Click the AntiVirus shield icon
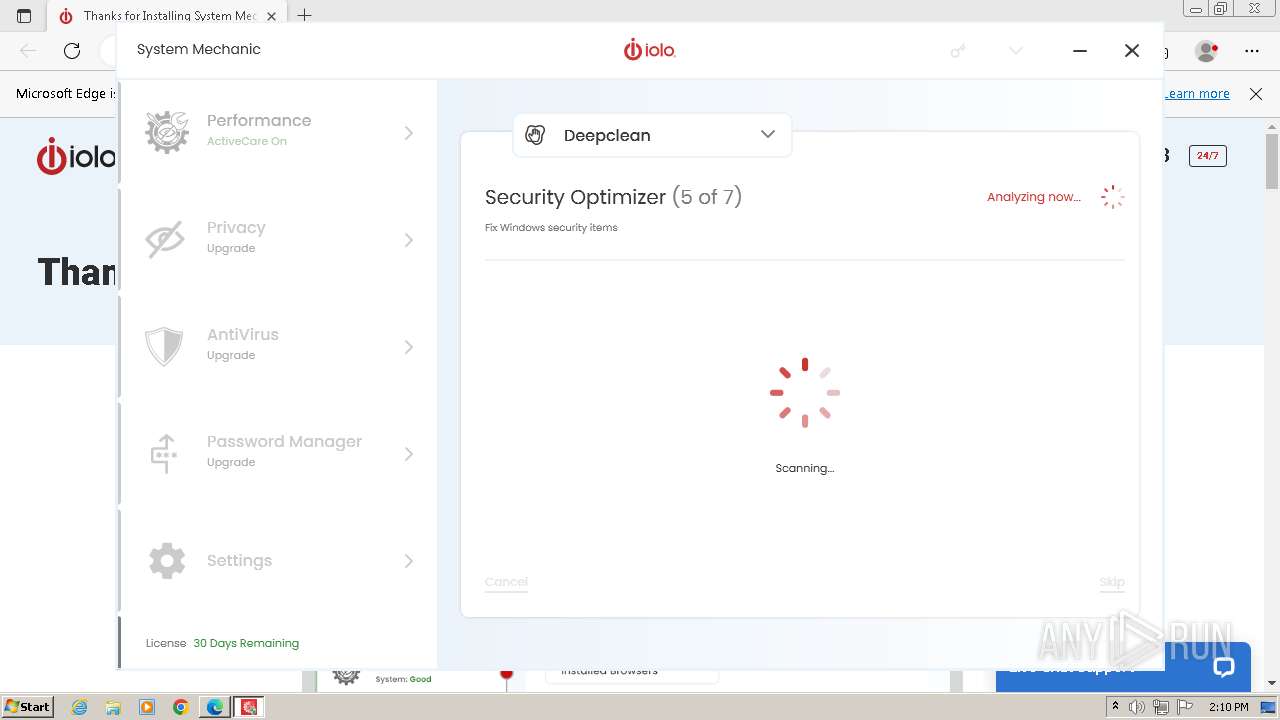 (164, 346)
